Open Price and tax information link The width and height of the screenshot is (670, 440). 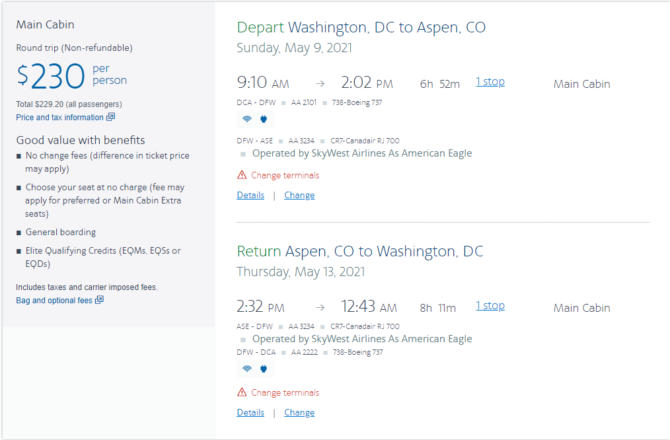[60, 117]
